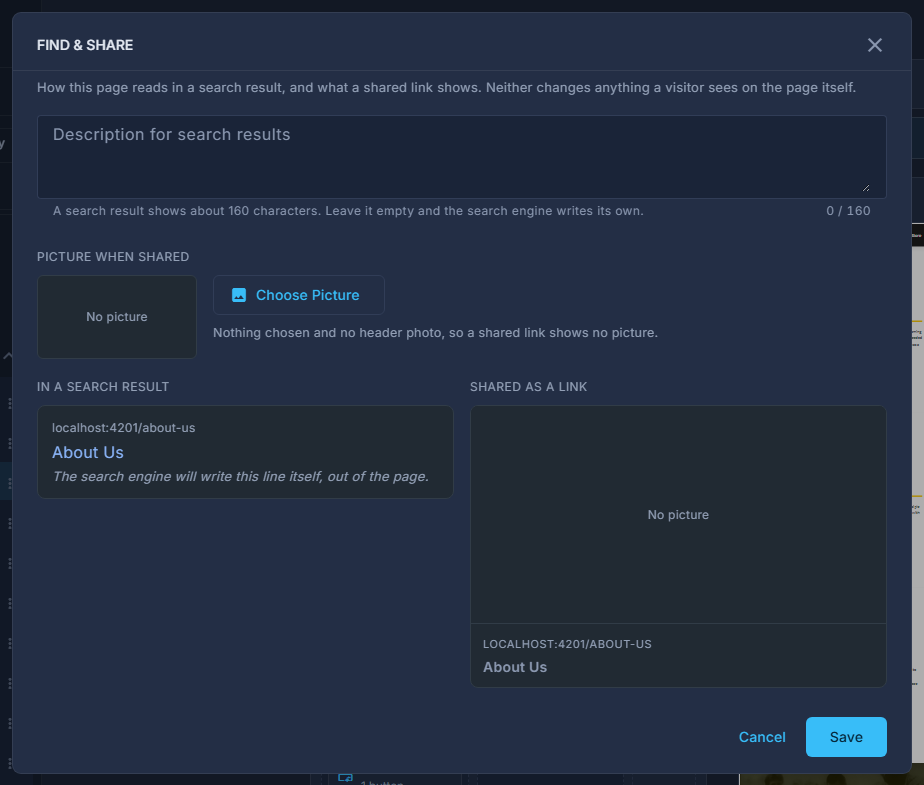Open the Choose Picture button
The width and height of the screenshot is (924, 785).
[299, 295]
